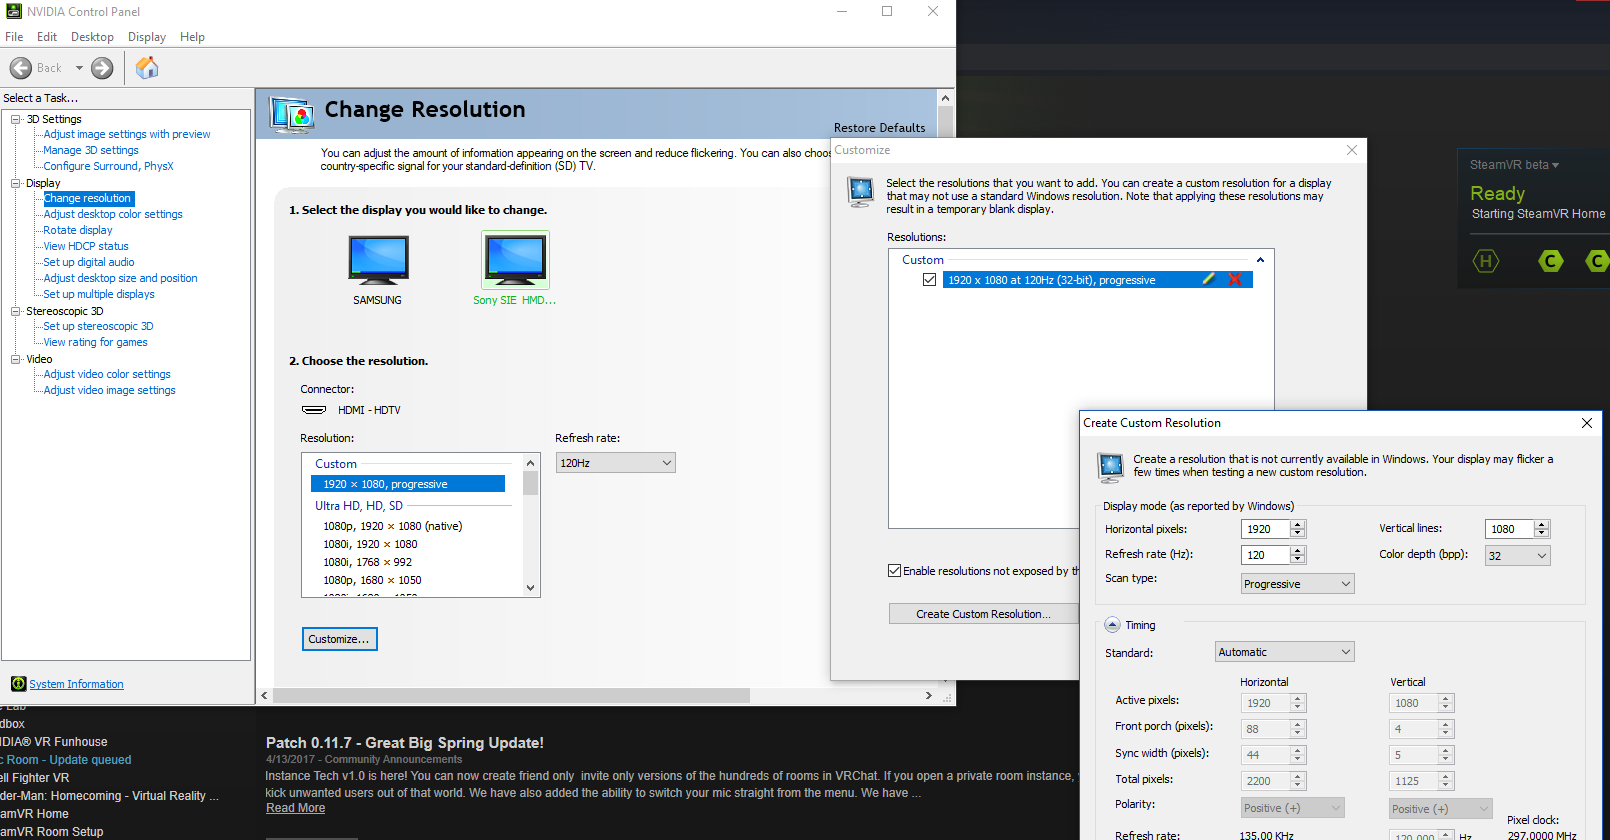This screenshot has width=1610, height=840.
Task: Open Rotate display task
Action: 78,230
